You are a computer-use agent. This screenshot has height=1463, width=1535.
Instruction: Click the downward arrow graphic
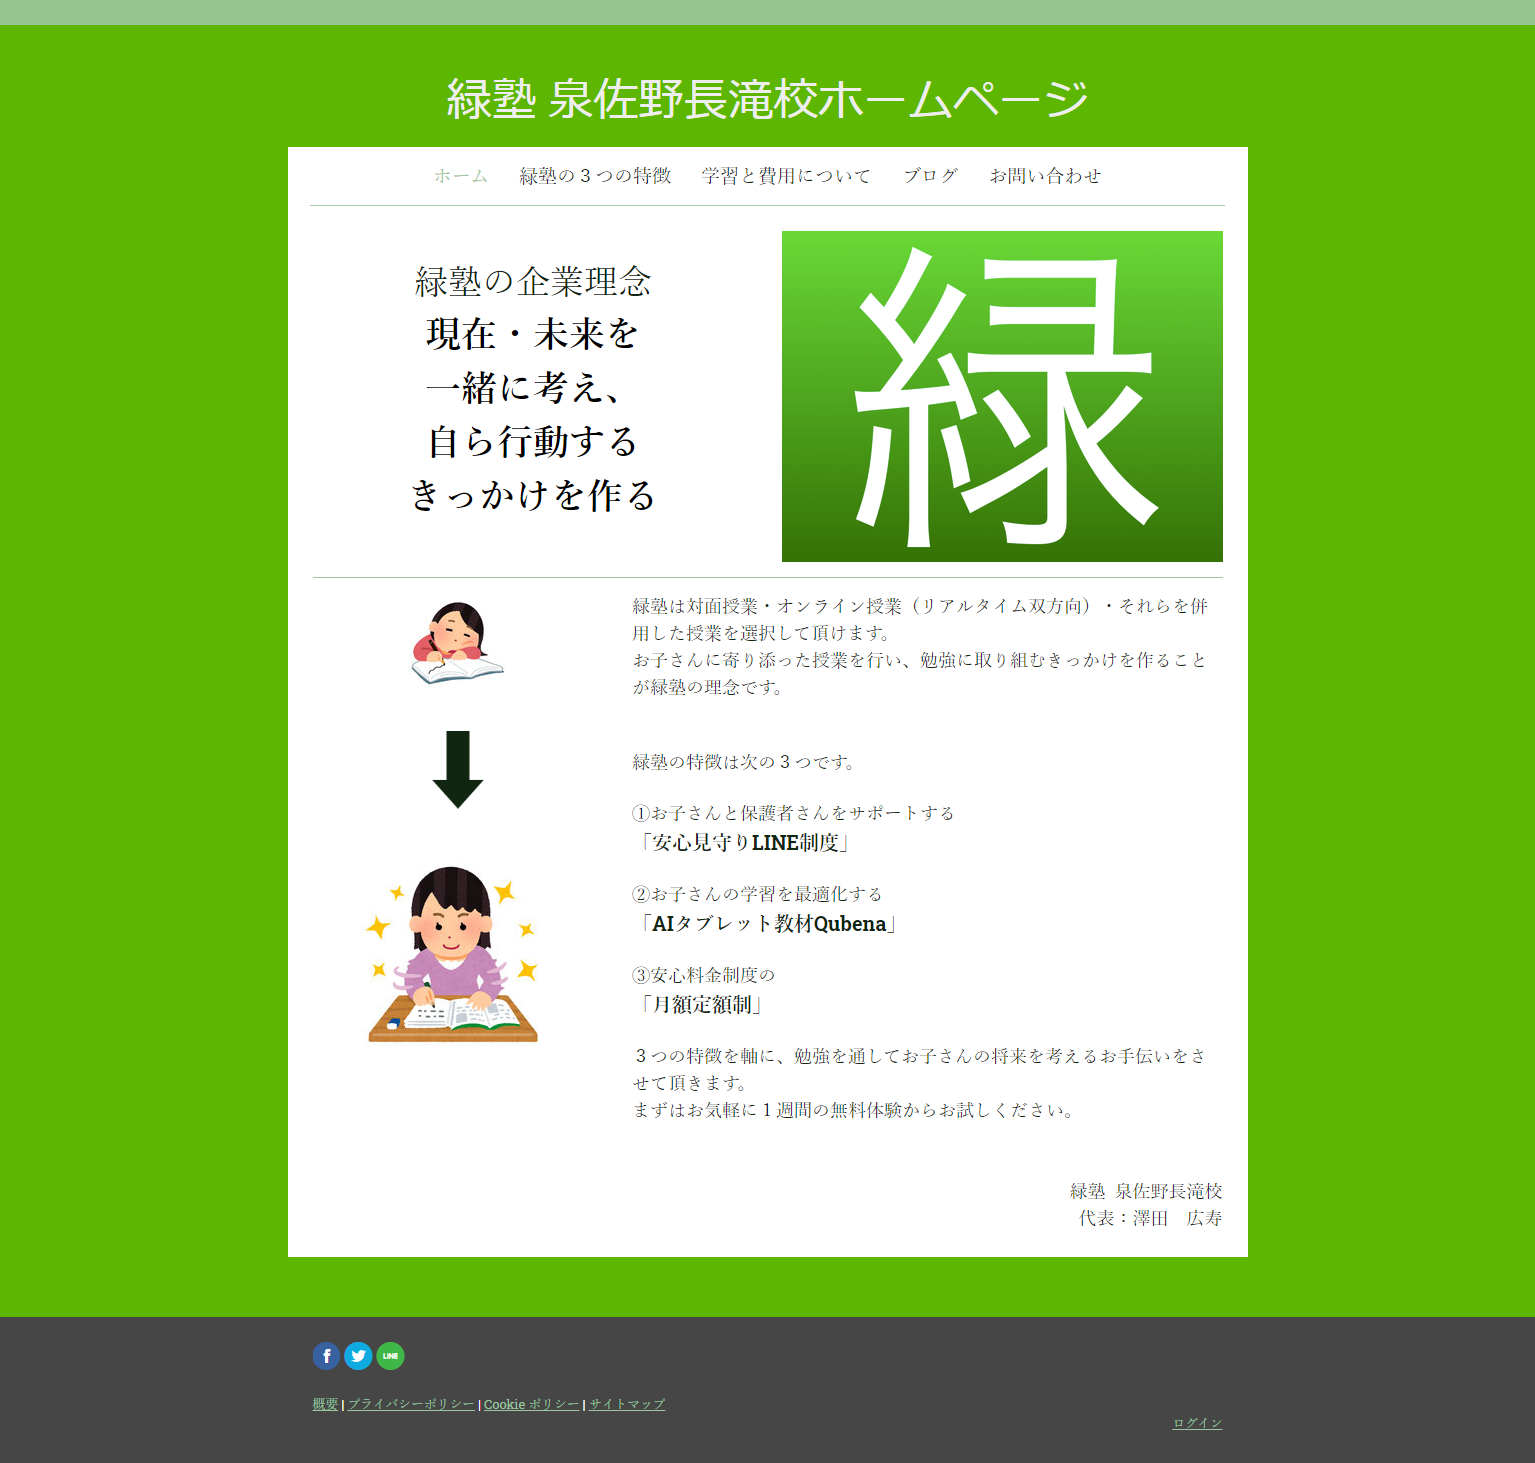[460, 770]
